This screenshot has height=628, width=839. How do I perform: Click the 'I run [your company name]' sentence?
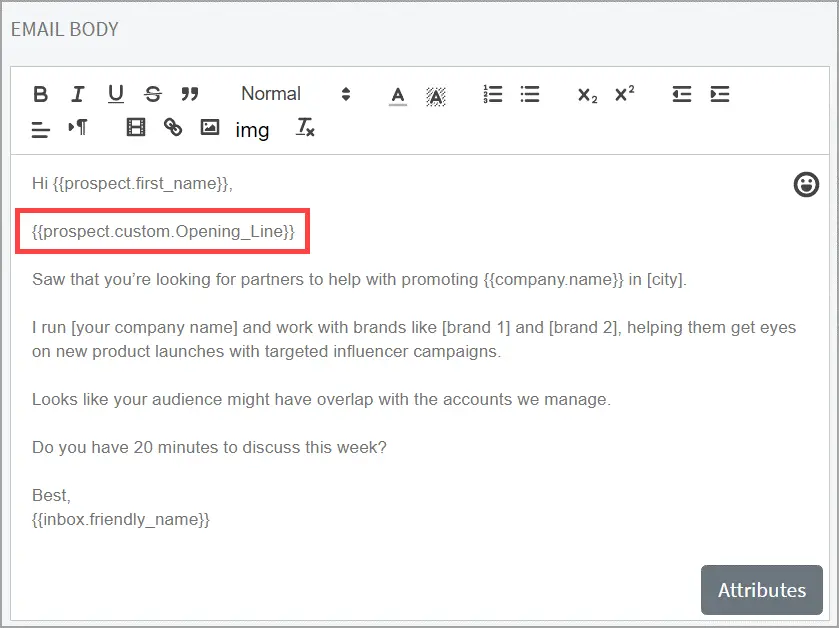tap(414, 327)
